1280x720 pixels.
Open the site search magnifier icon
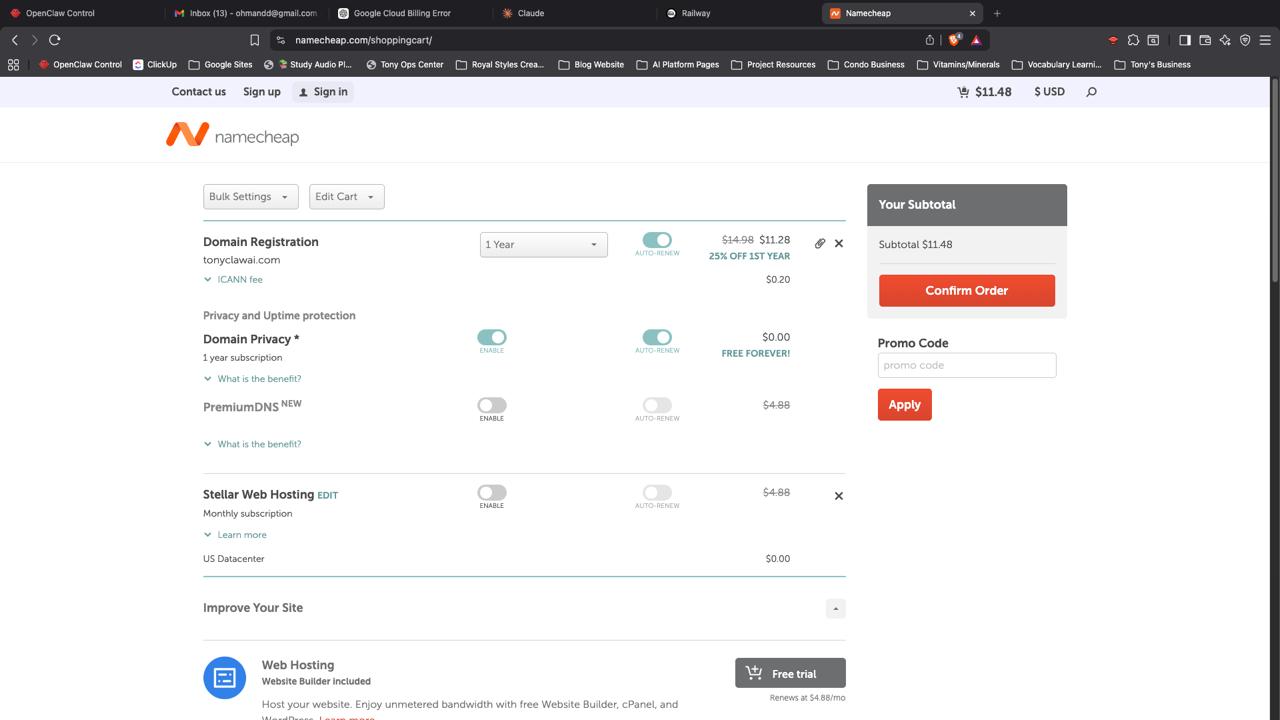pyautogui.click(x=1091, y=92)
